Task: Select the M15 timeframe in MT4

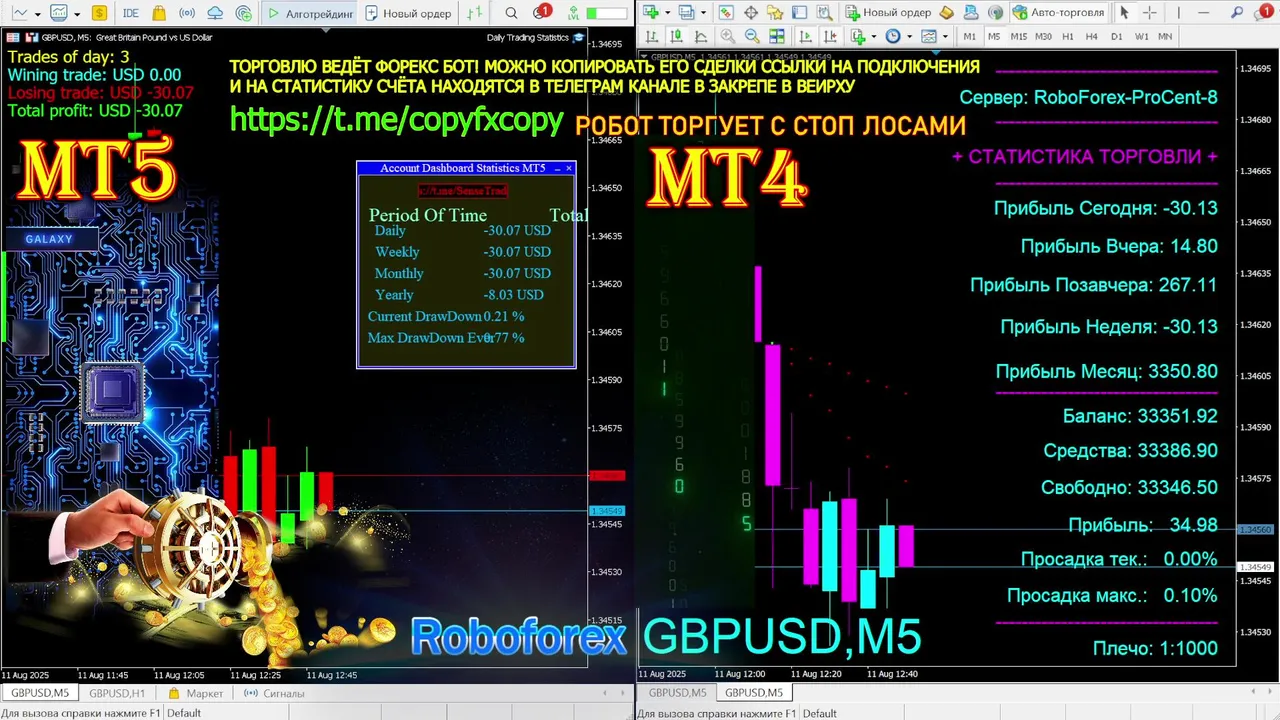Action: tap(1018, 36)
